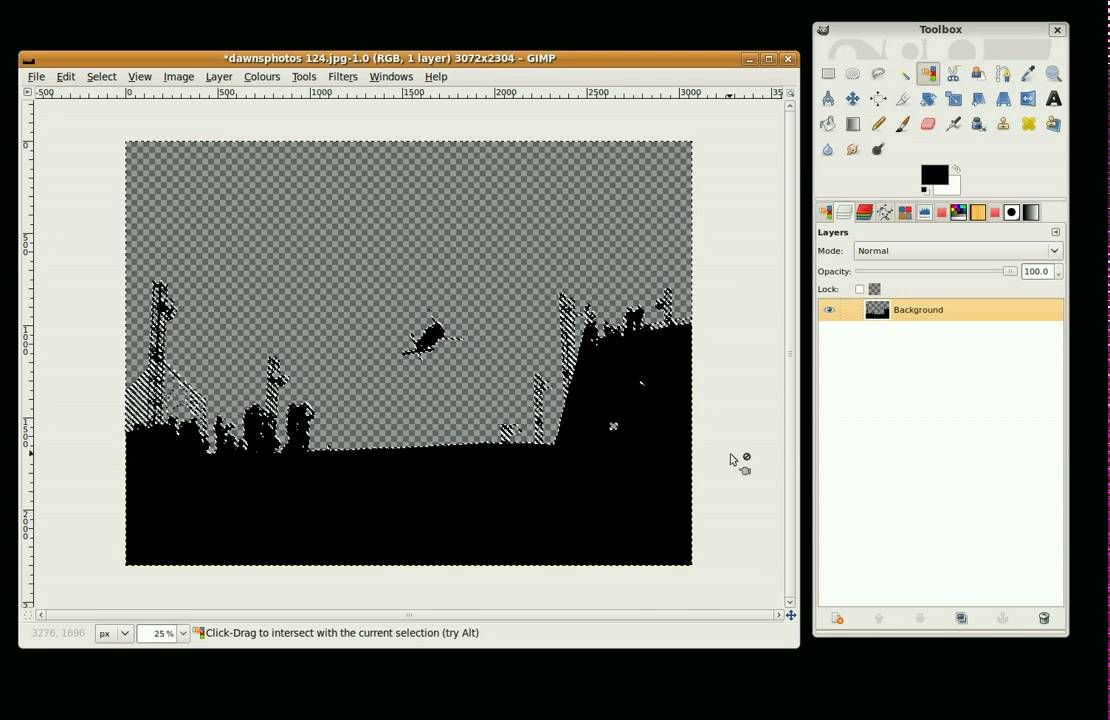Select the Foreground Select tool
The width and height of the screenshot is (1110, 720).
(x=978, y=74)
